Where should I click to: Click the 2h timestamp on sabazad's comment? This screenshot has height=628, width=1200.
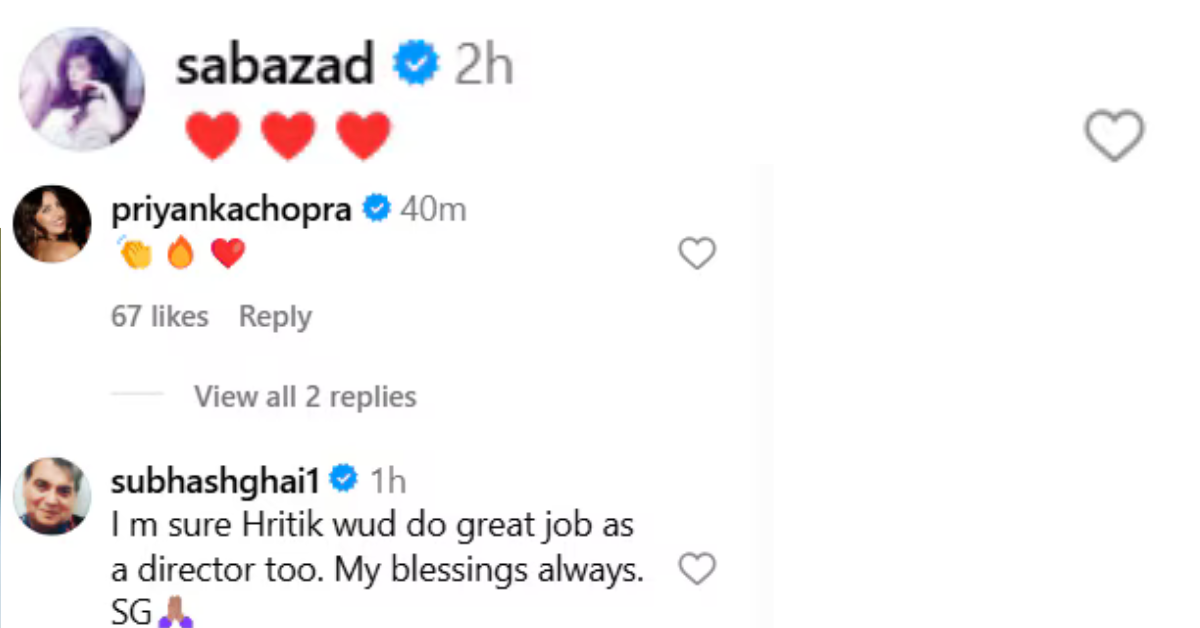pos(484,66)
